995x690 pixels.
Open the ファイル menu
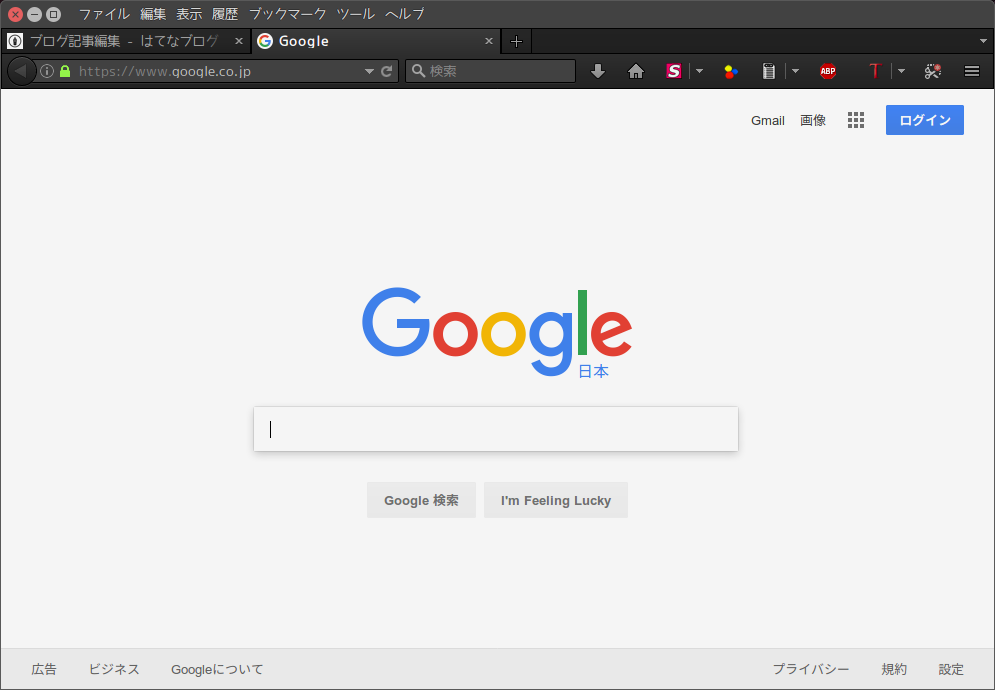pyautogui.click(x=104, y=14)
